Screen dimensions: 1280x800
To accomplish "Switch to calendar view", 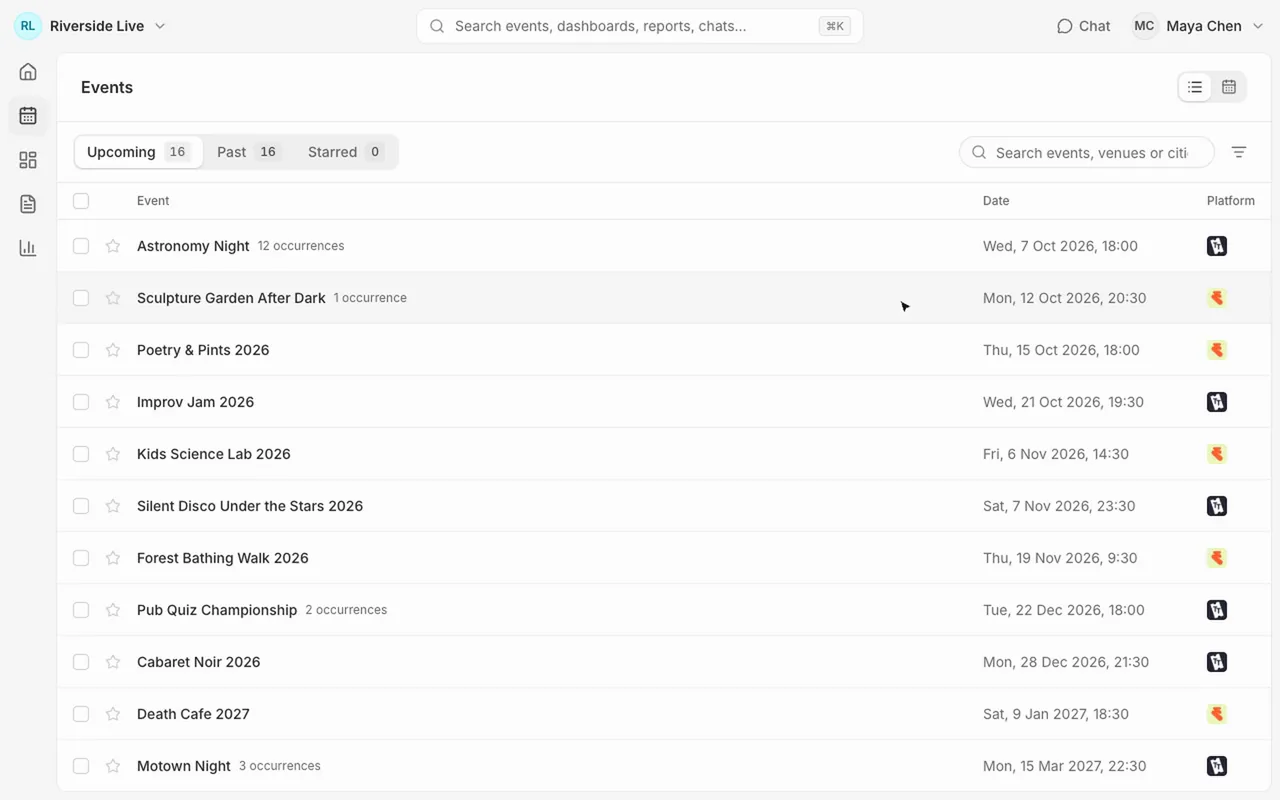I will tap(1229, 87).
